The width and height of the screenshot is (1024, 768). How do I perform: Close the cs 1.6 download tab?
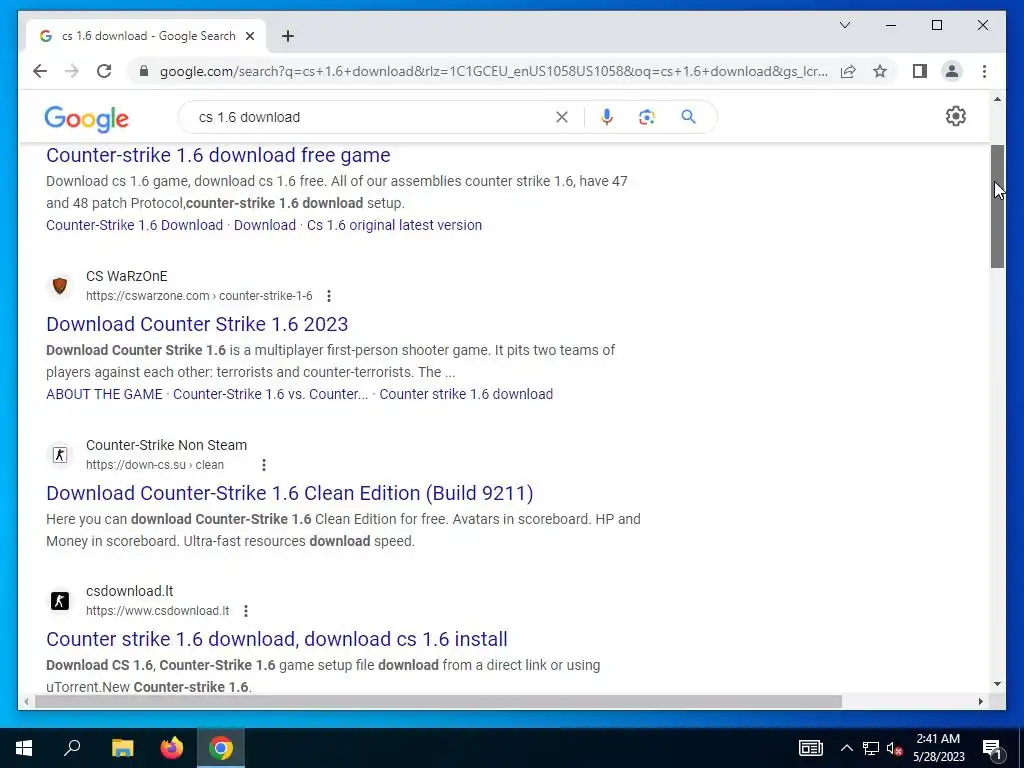coord(249,36)
